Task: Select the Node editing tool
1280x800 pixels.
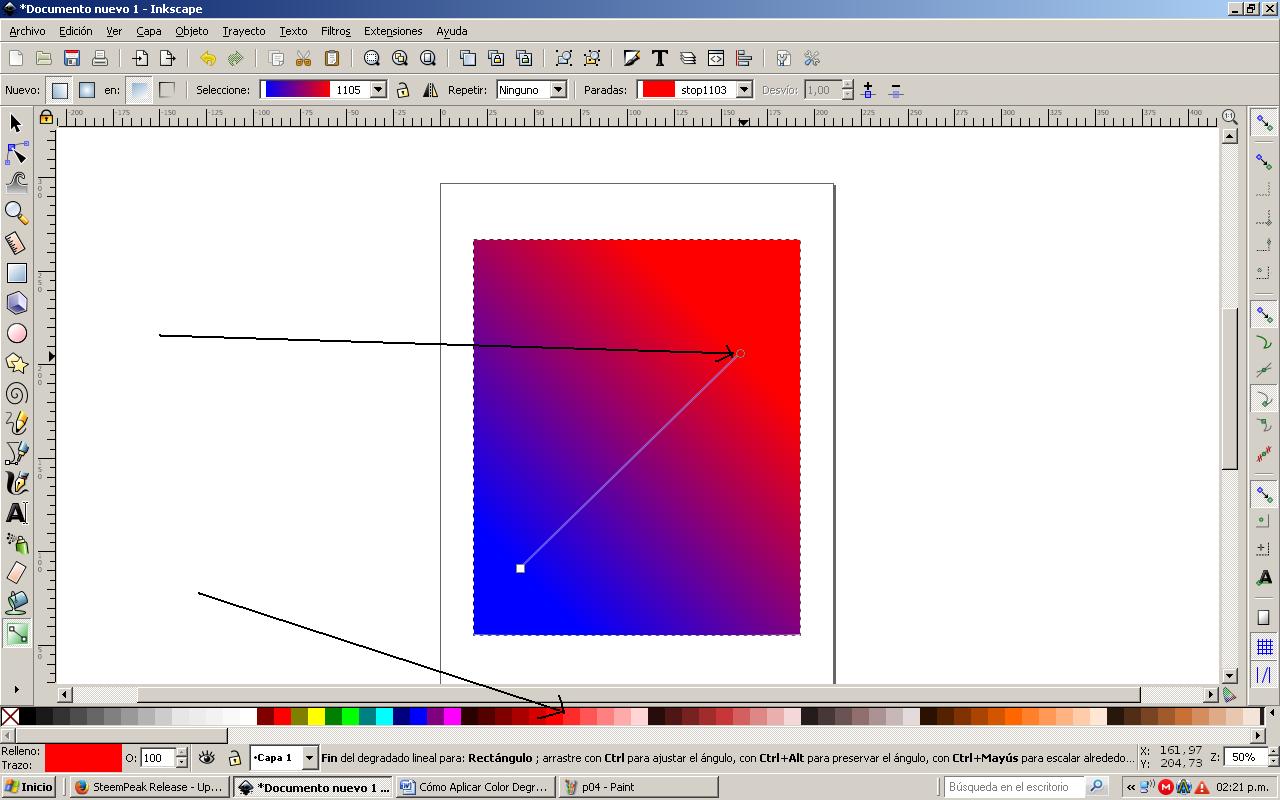Action: click(x=16, y=153)
